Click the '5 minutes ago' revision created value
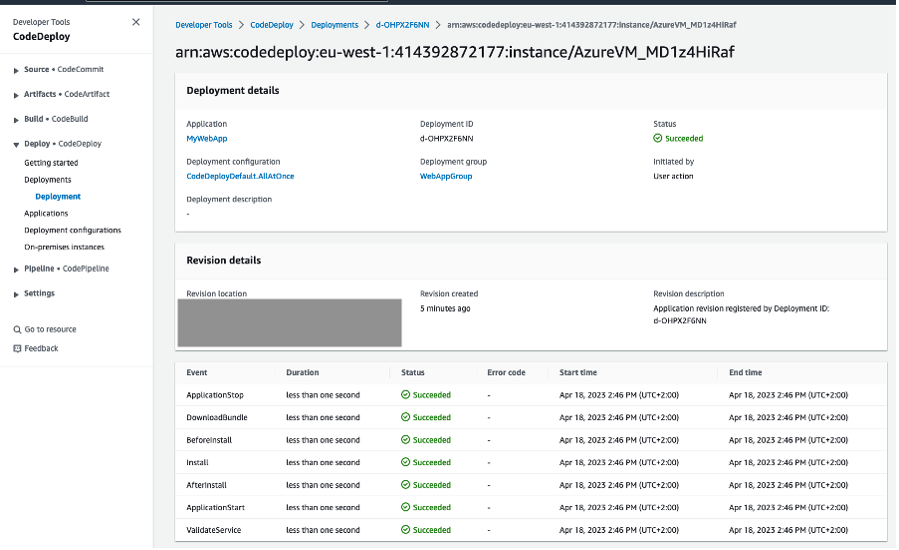The height and width of the screenshot is (550, 899). (445, 309)
